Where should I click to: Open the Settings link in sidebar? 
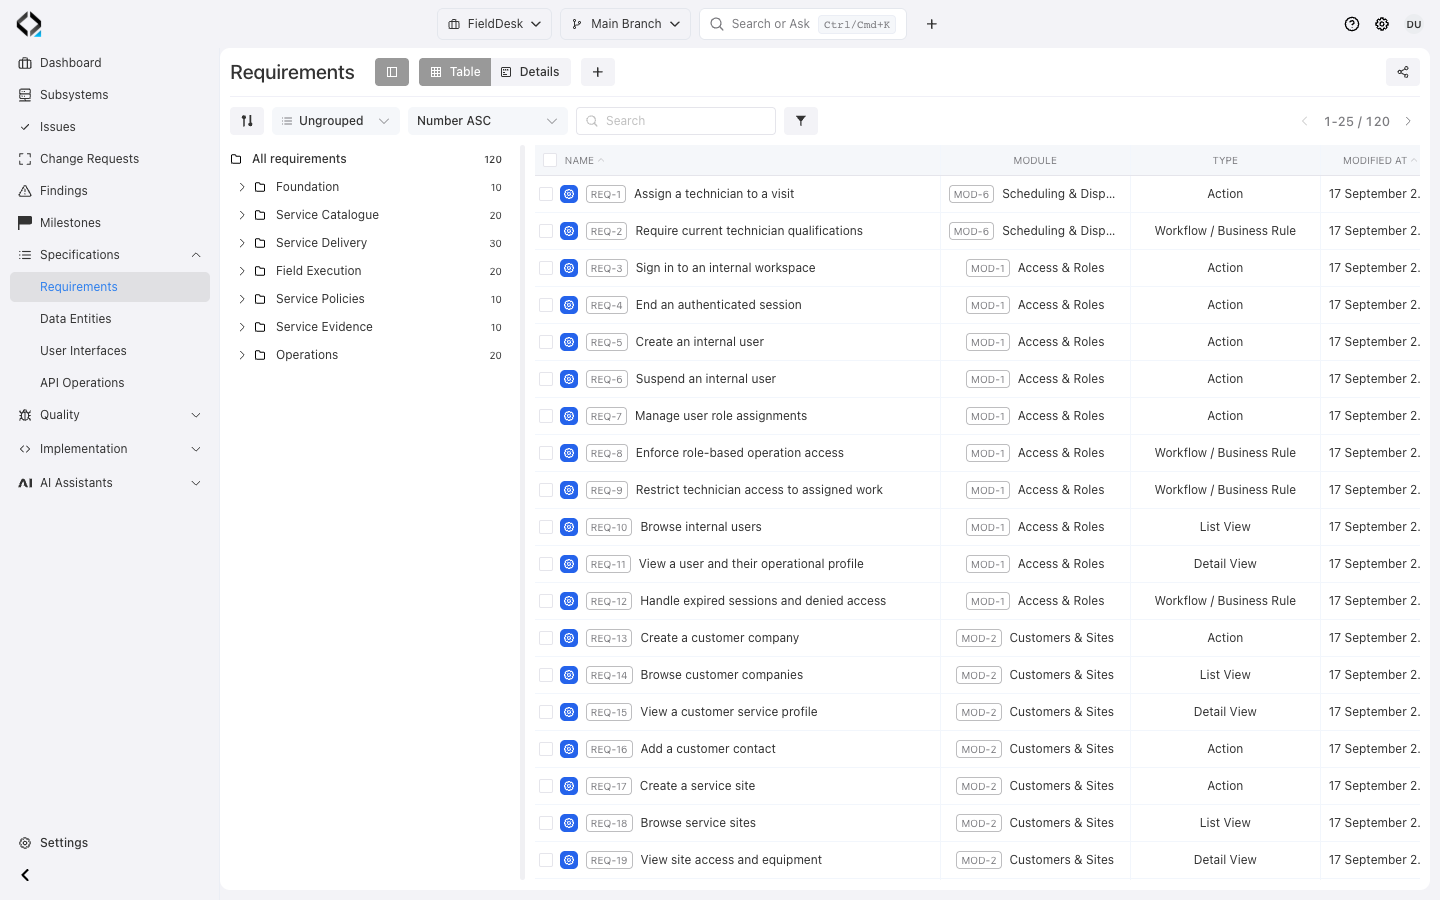tap(110, 843)
